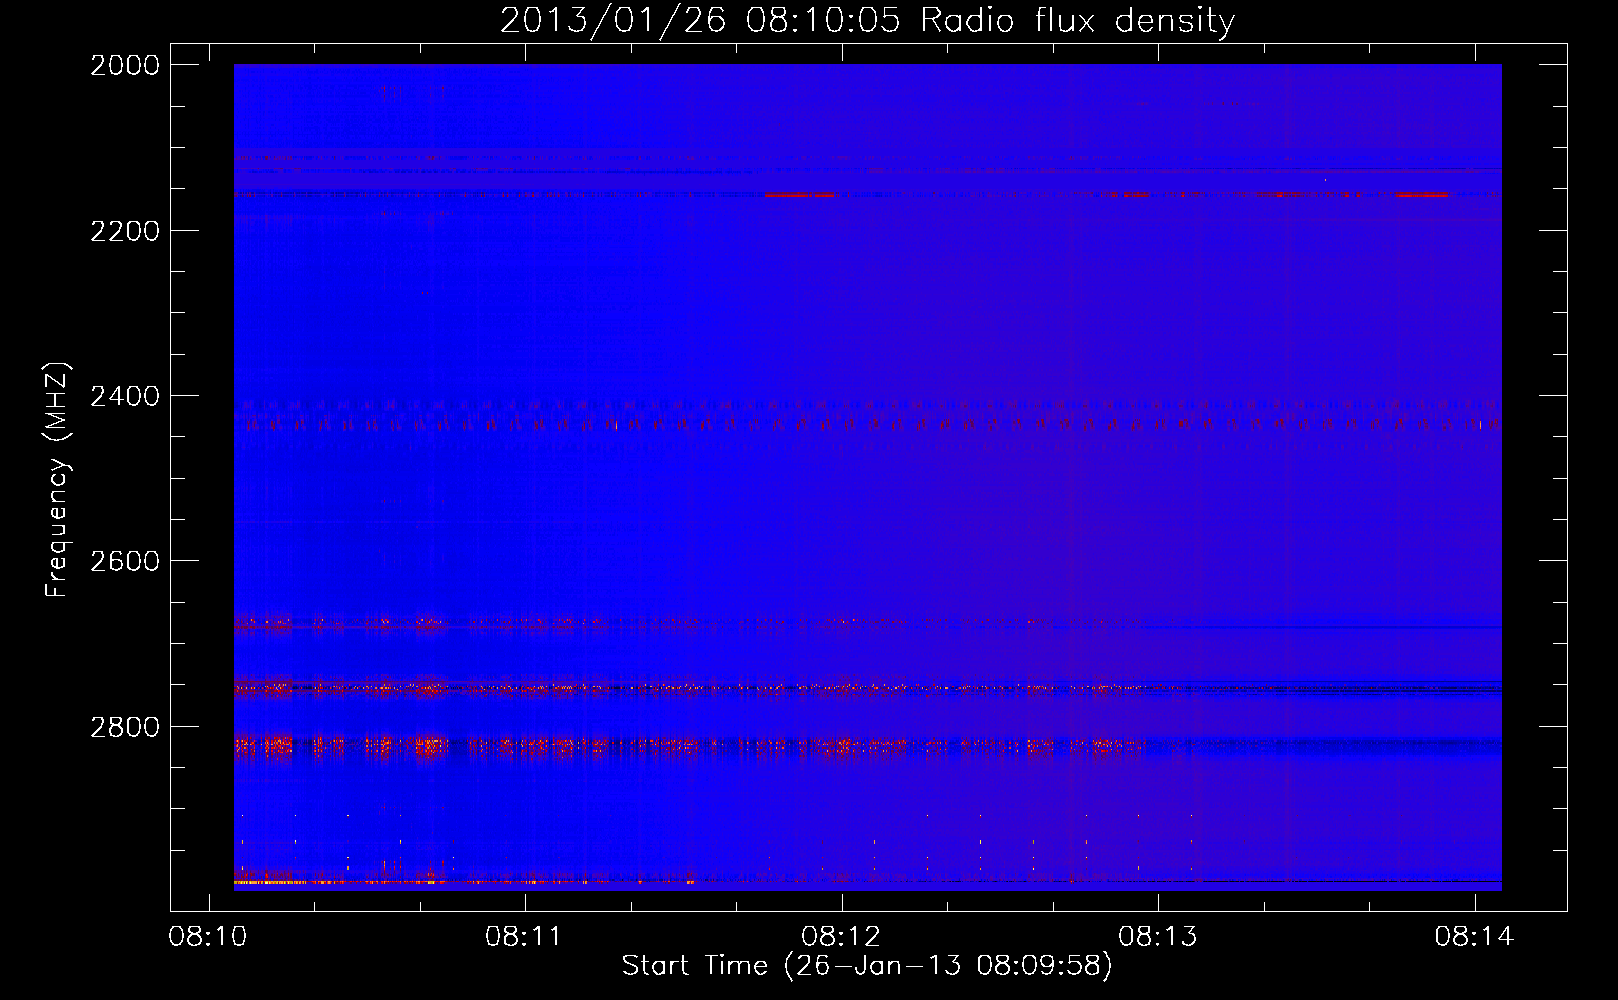This screenshot has height=1000, width=1618.
Task: Click the plot title '2013/01/26 08:10:05 Radio flux density'
Action: (x=867, y=20)
